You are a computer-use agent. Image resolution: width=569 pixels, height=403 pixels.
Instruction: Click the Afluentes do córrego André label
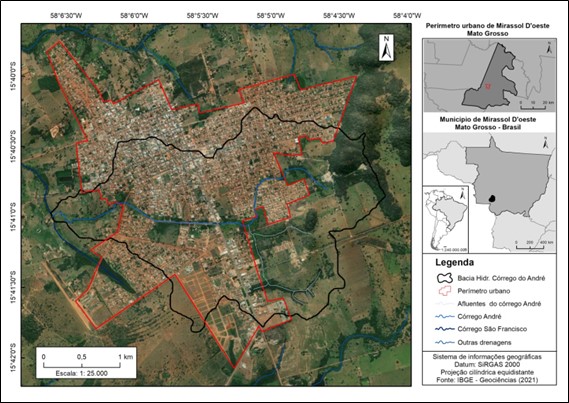(x=499, y=304)
